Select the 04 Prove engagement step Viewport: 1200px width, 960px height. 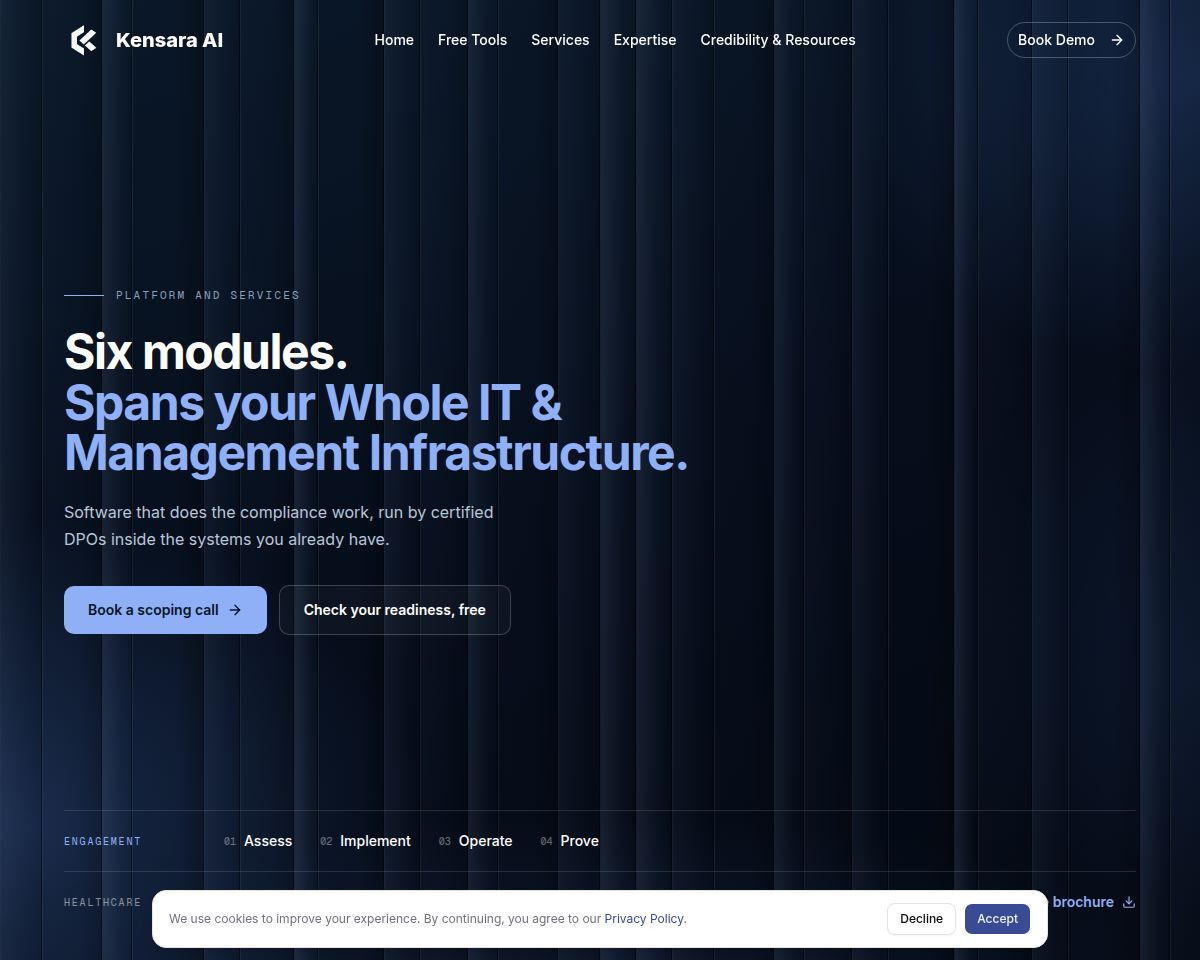click(x=569, y=841)
